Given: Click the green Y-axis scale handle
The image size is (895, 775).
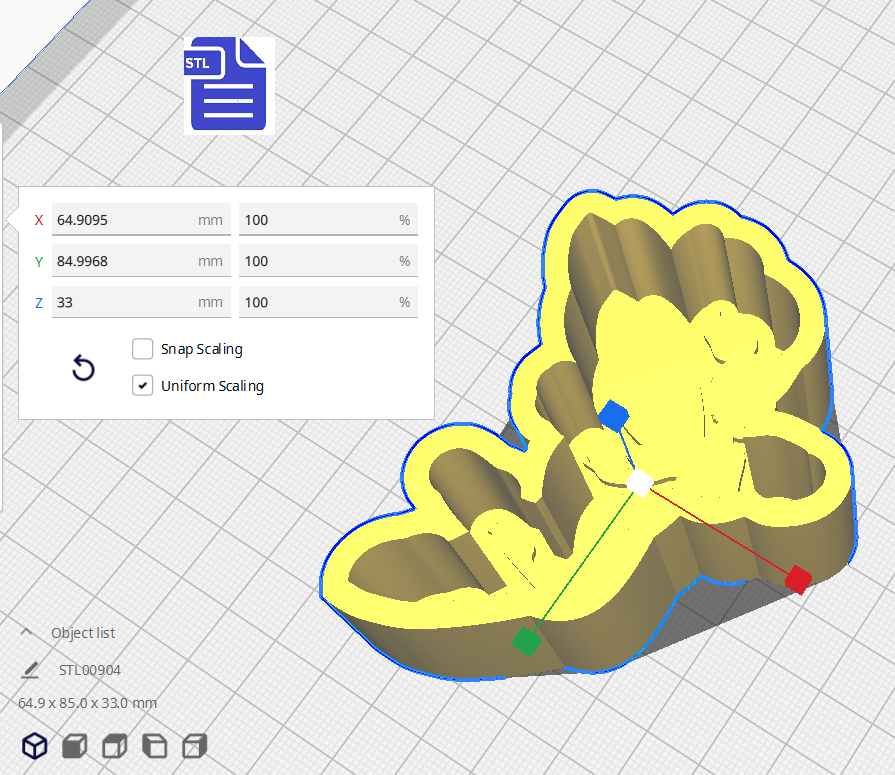Looking at the screenshot, I should tap(525, 641).
